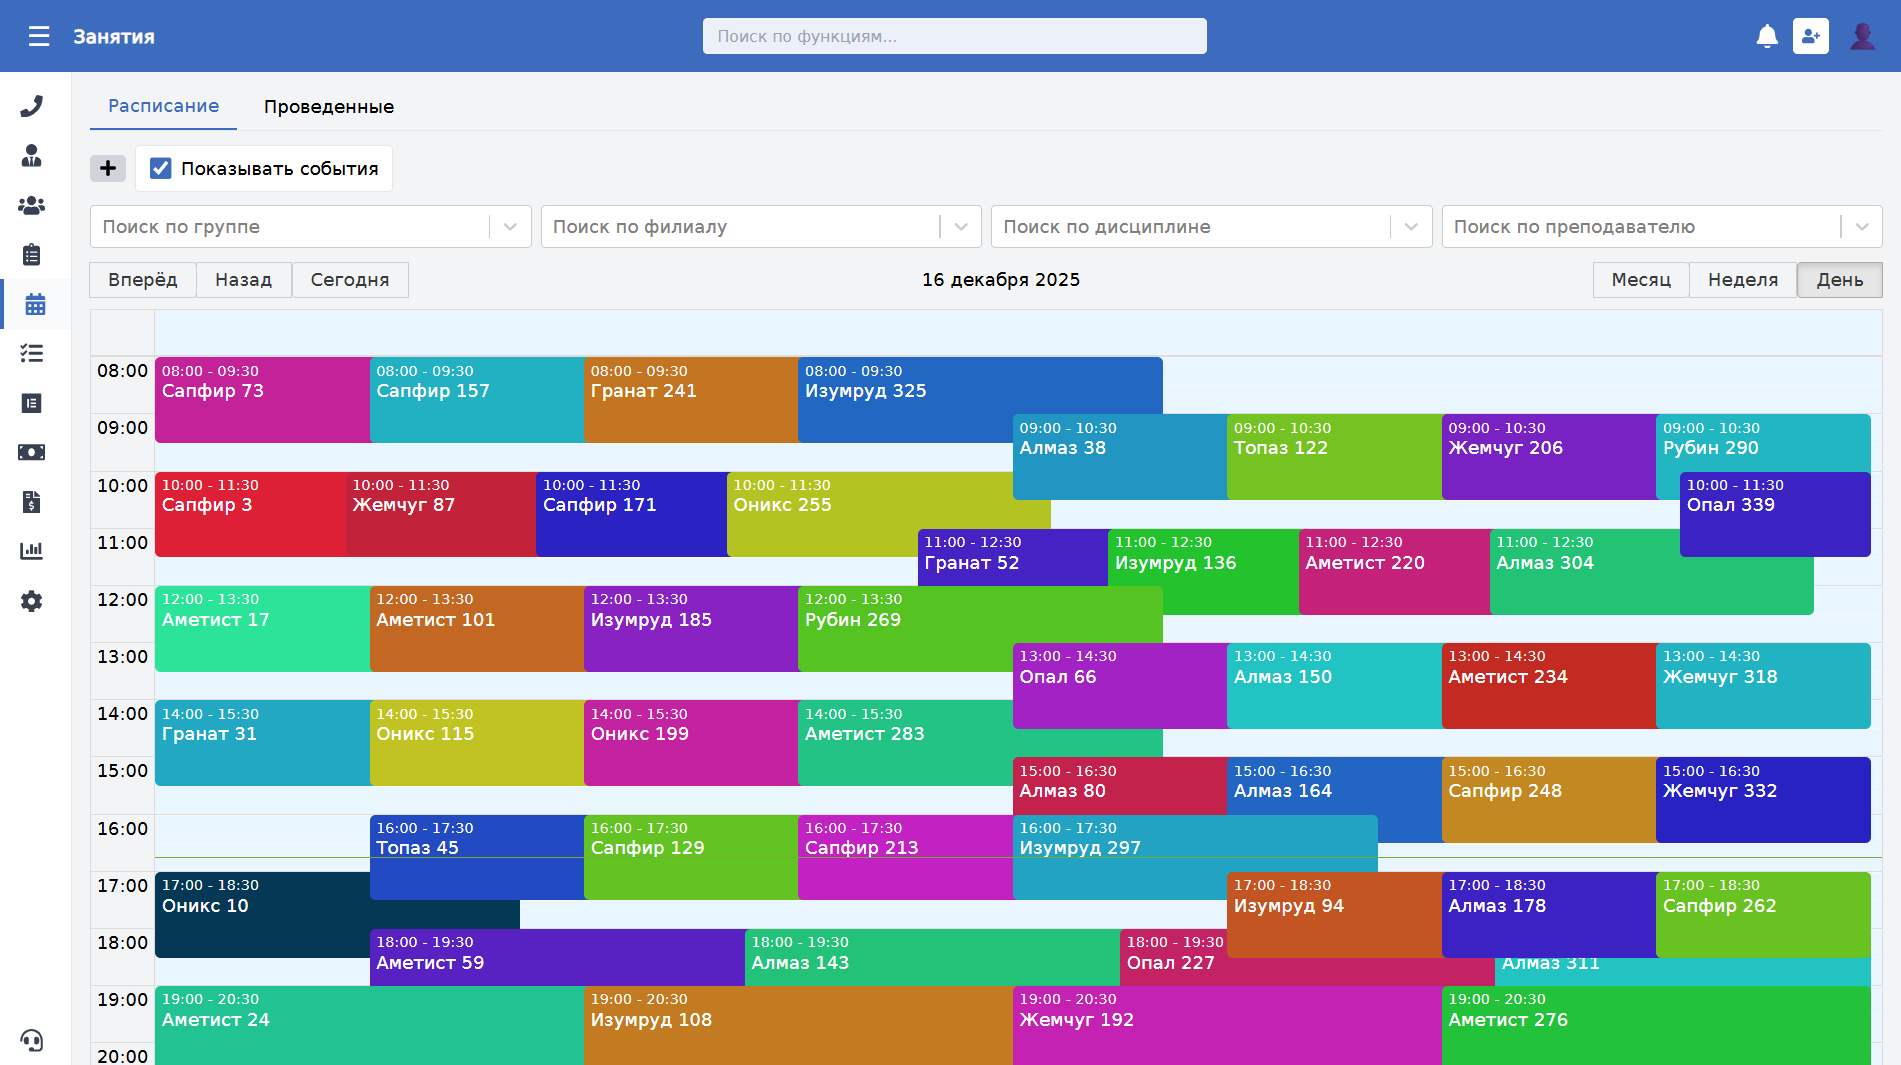This screenshot has height=1065, width=1901.
Task: Open the hamburger navigation menu
Action: point(39,37)
